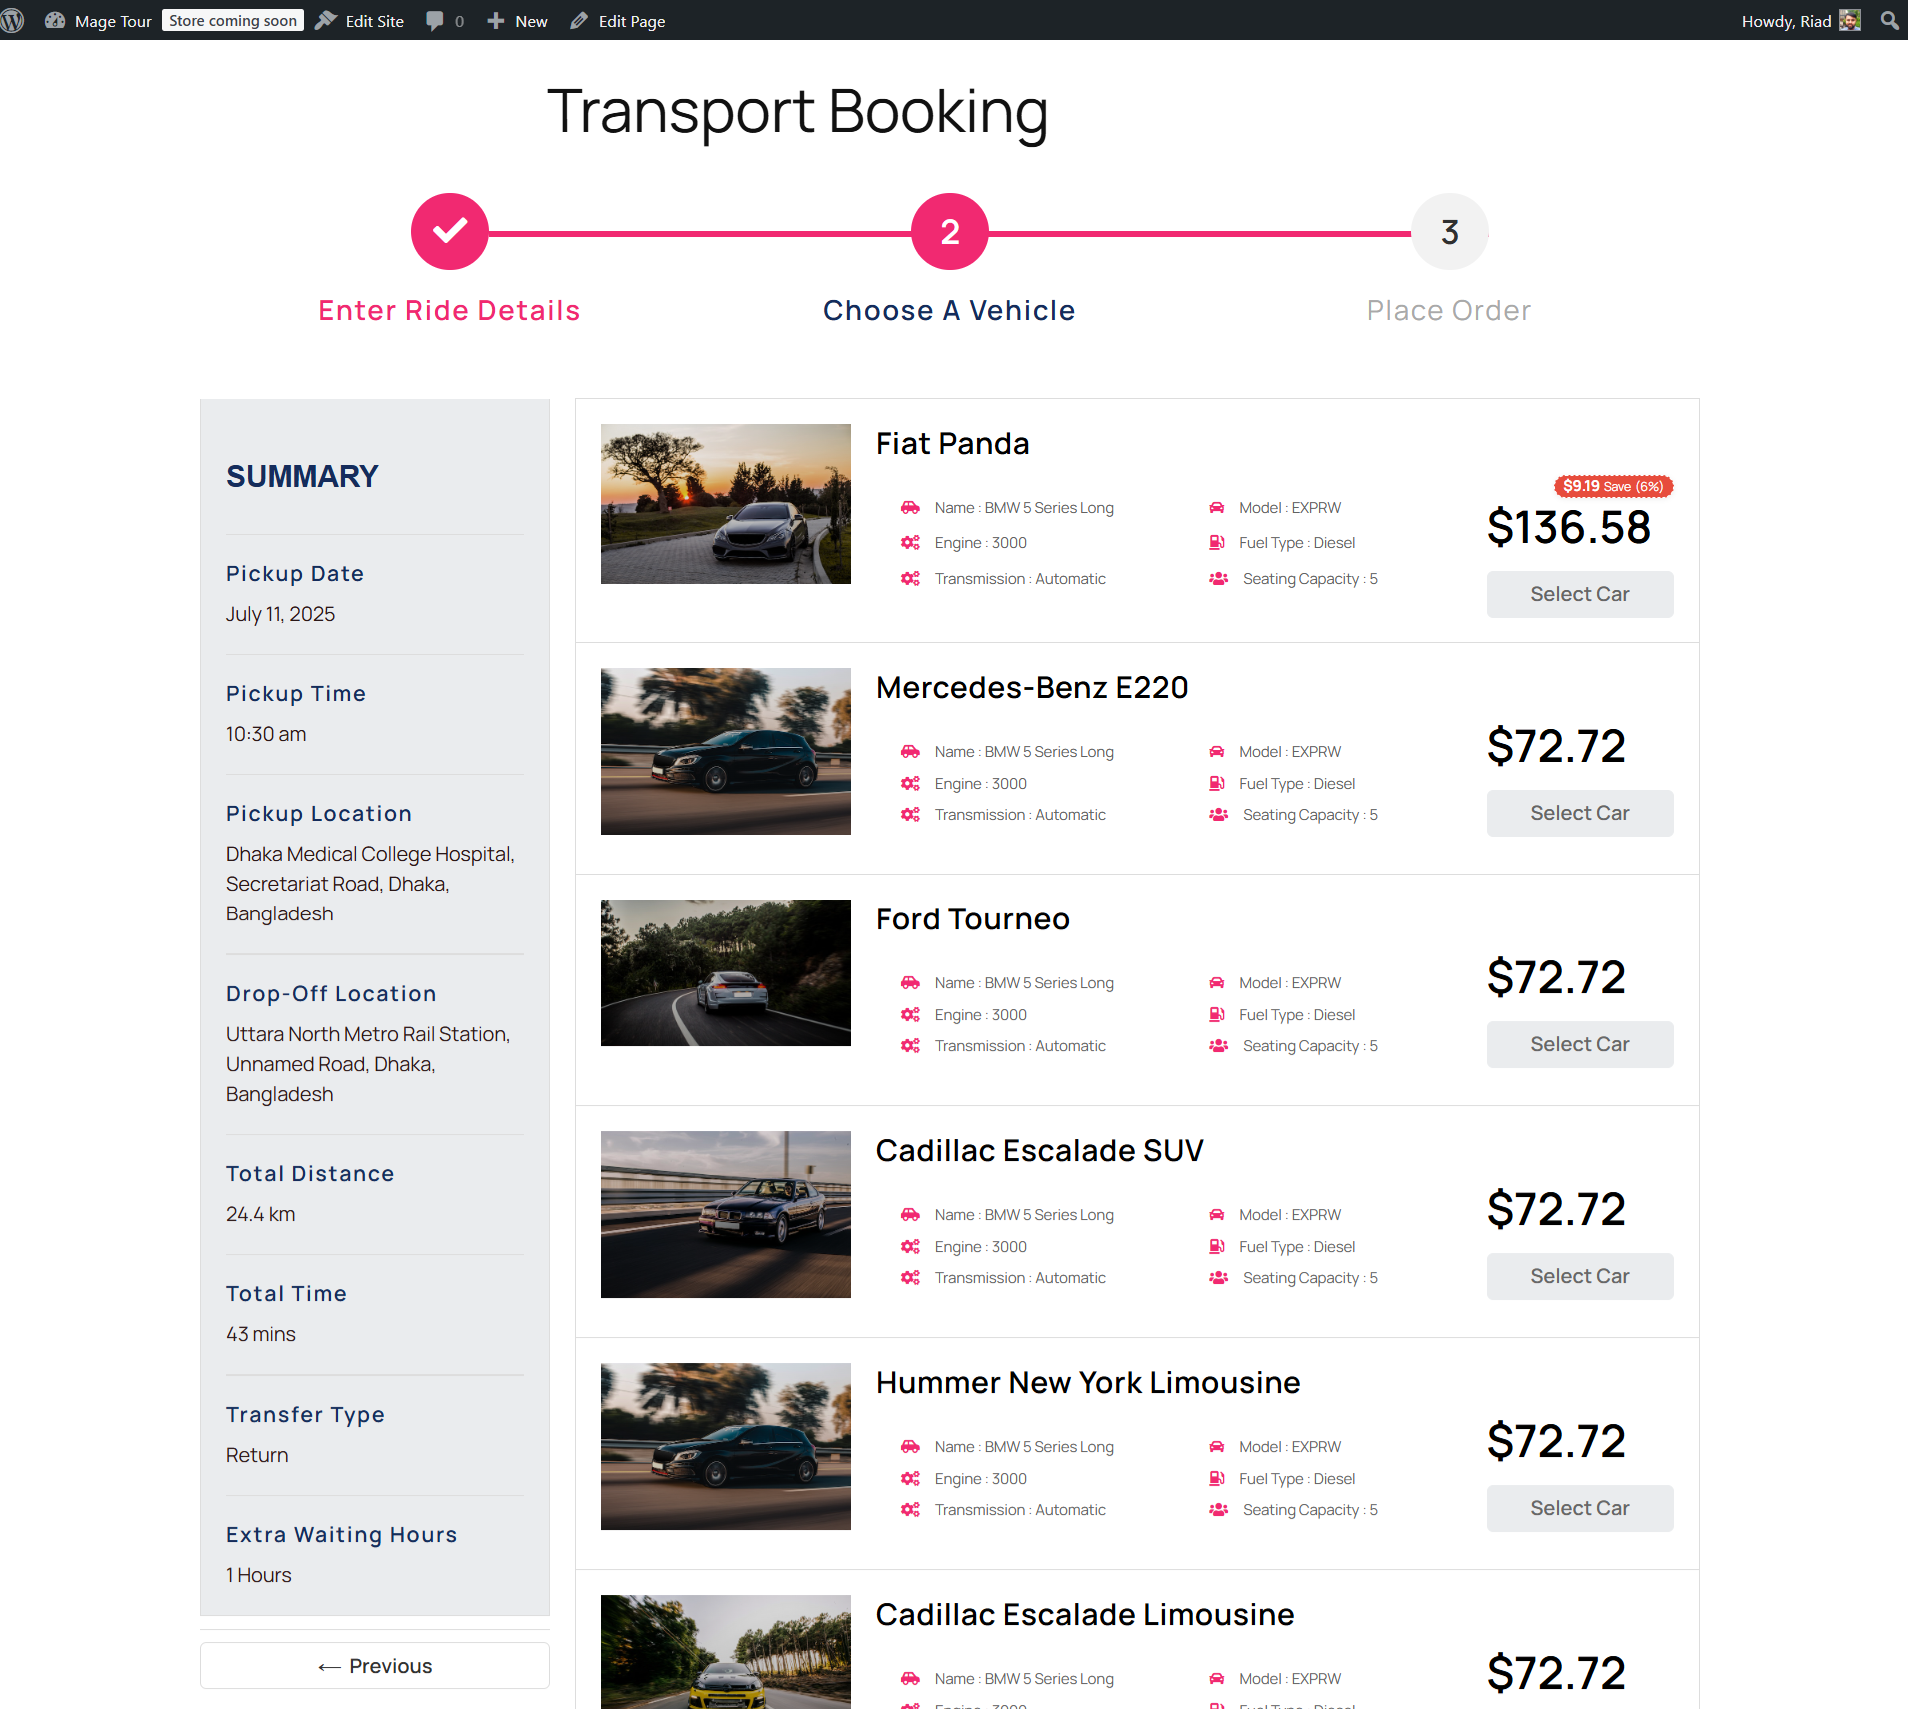Open the Edit Site menu item
This screenshot has width=1908, height=1709.
click(360, 20)
